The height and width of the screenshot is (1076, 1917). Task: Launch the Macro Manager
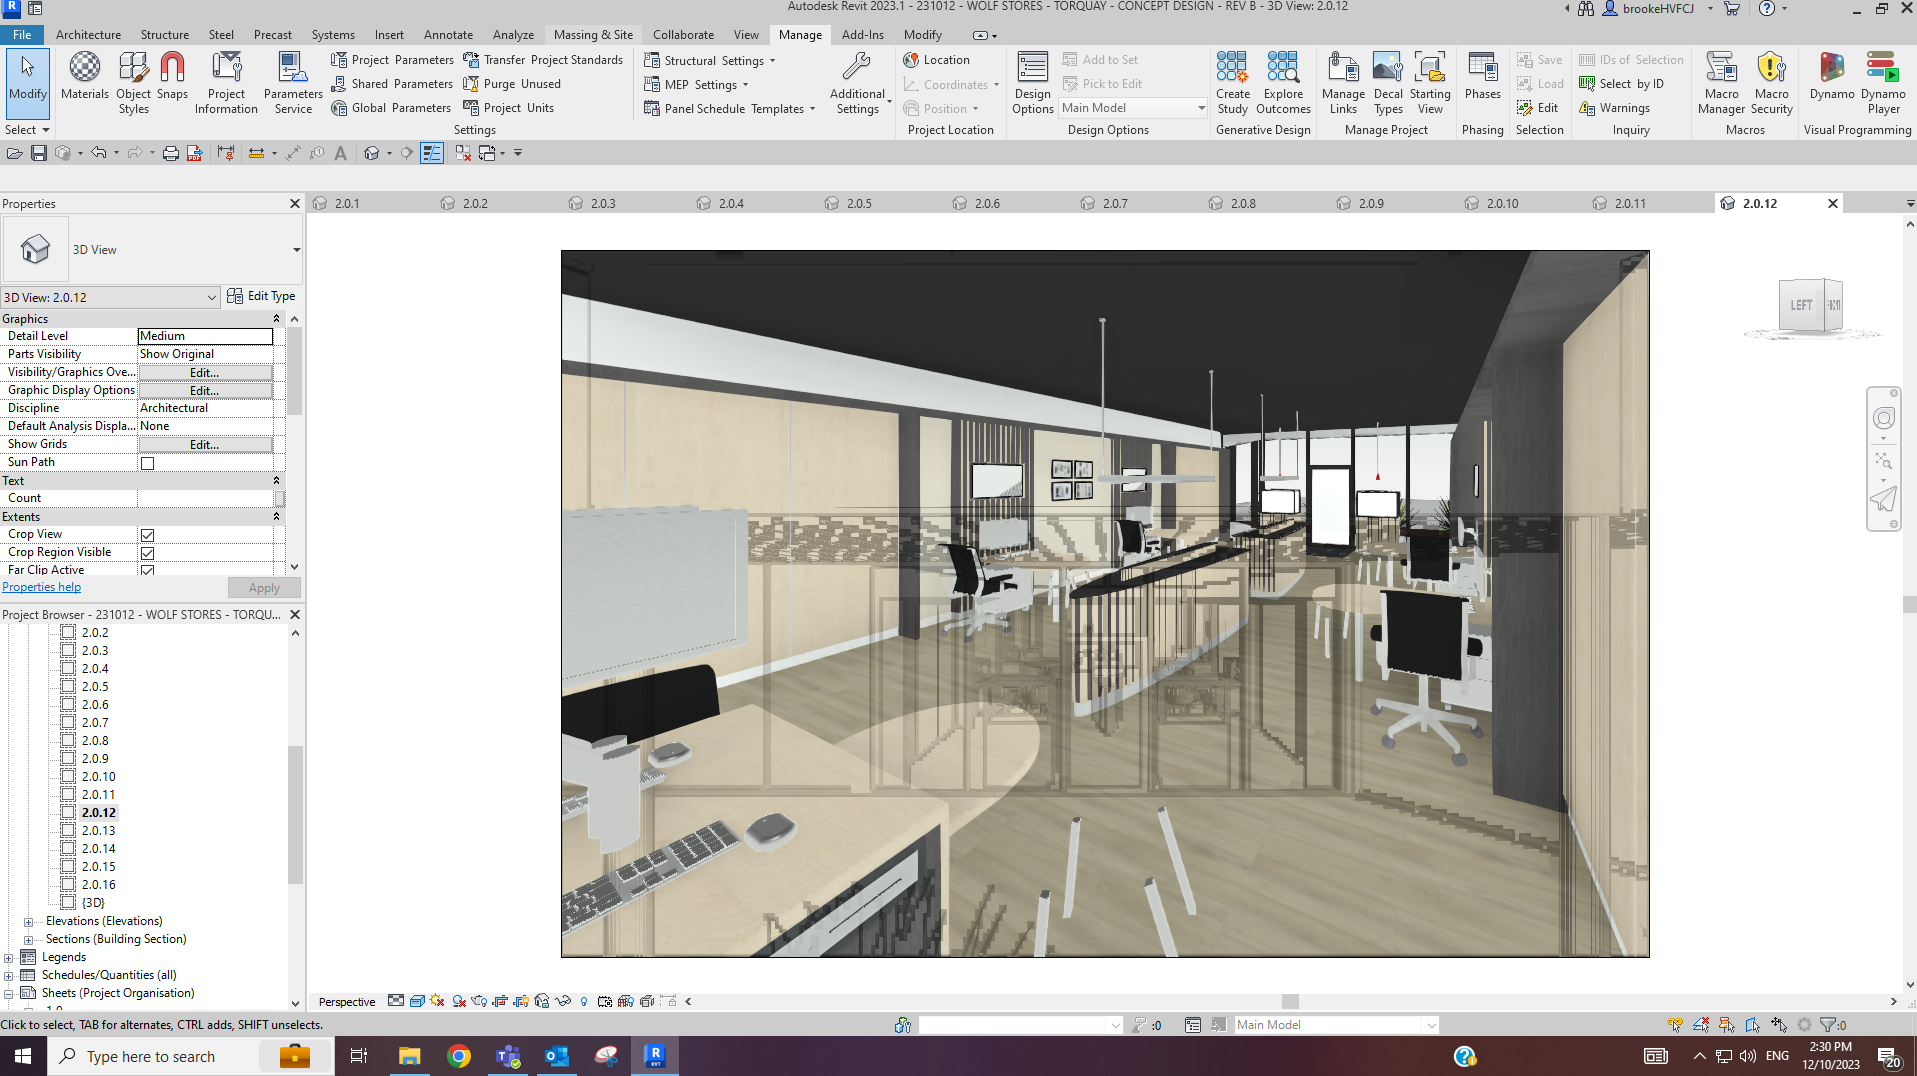(1720, 80)
